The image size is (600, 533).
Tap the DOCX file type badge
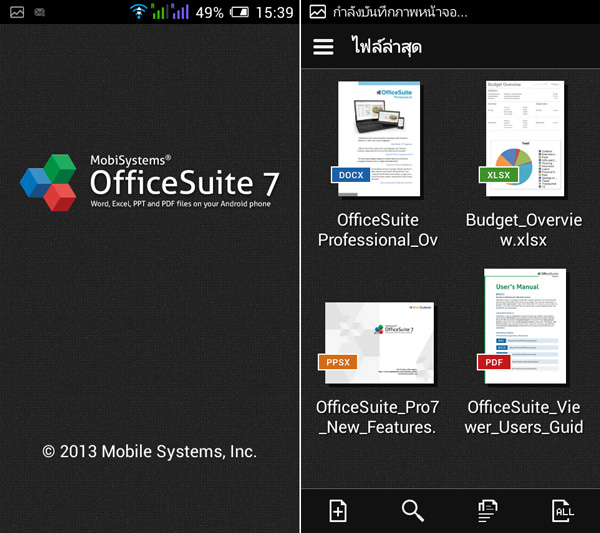[x=351, y=175]
